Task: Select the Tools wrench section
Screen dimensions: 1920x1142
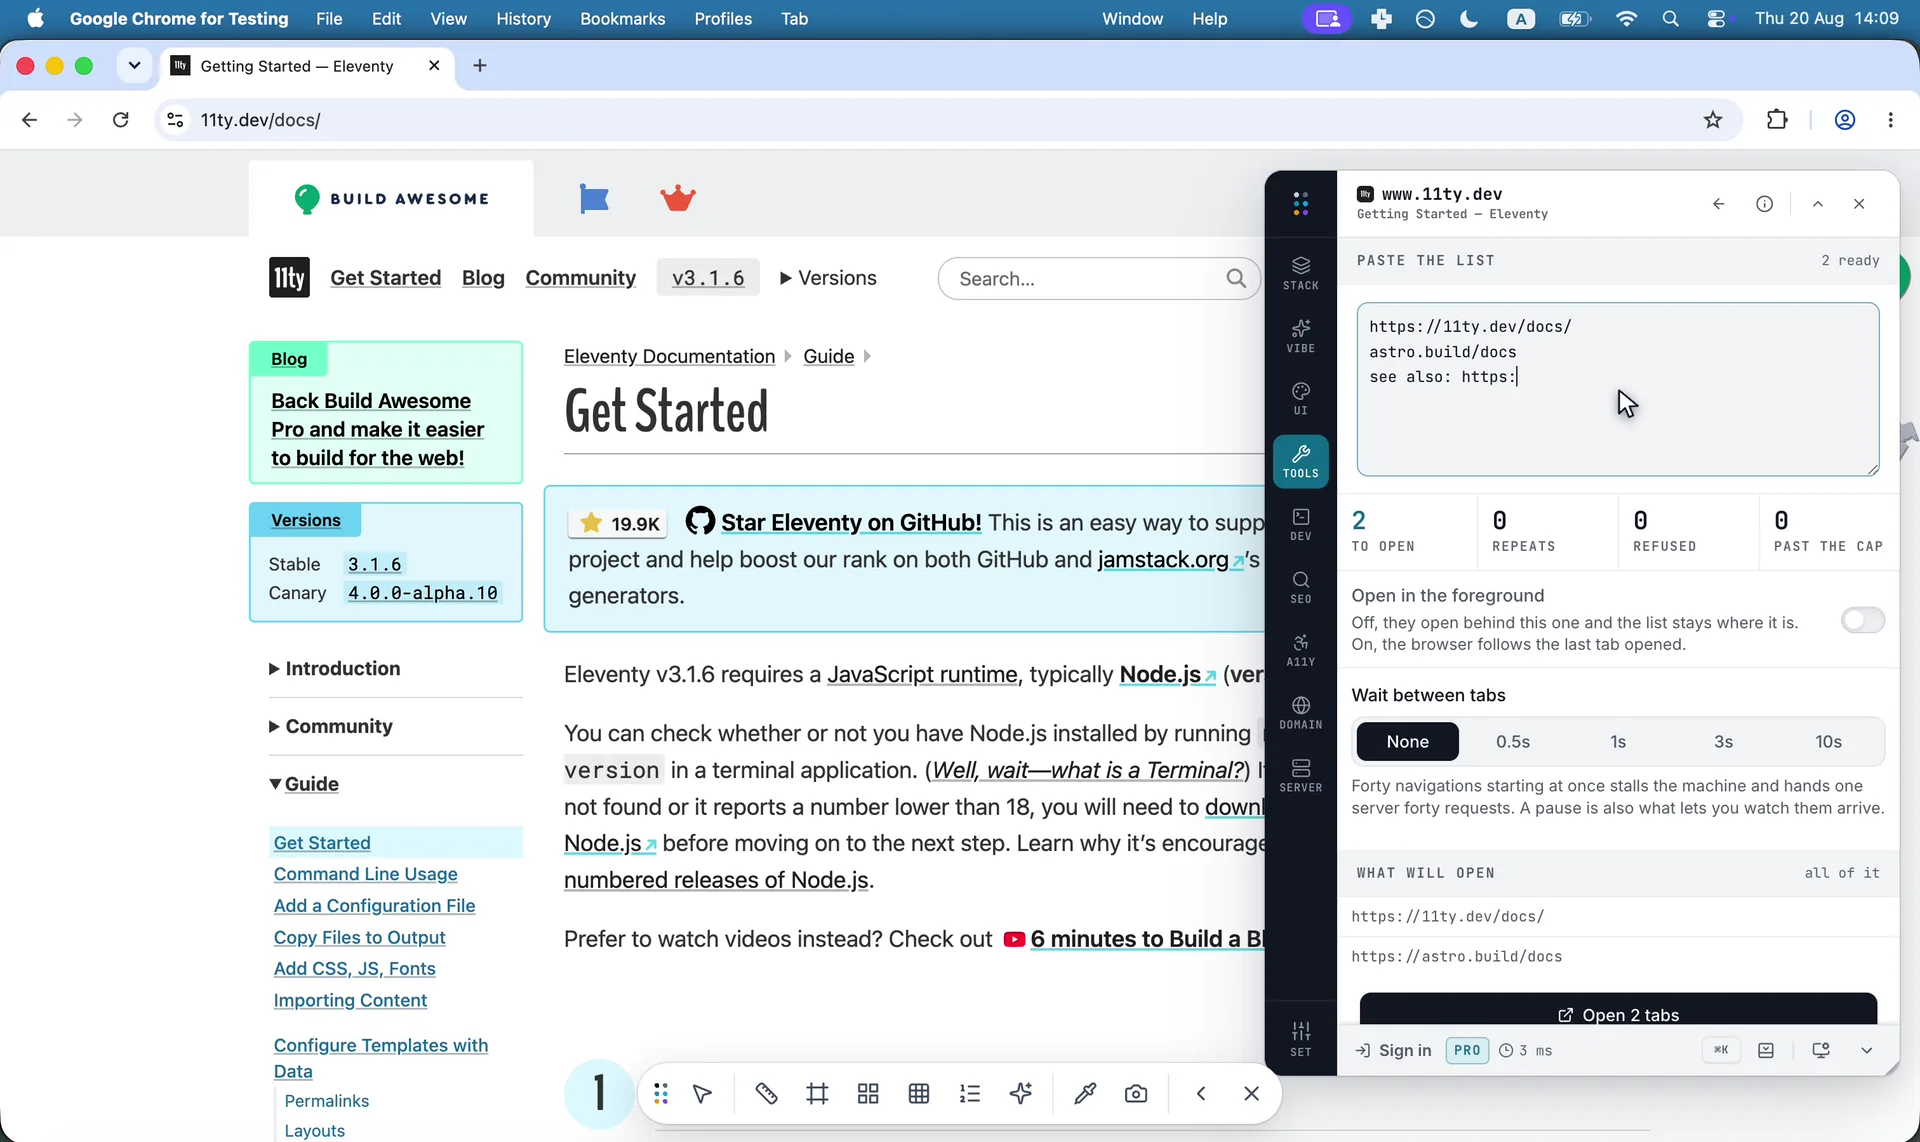Action: point(1300,461)
